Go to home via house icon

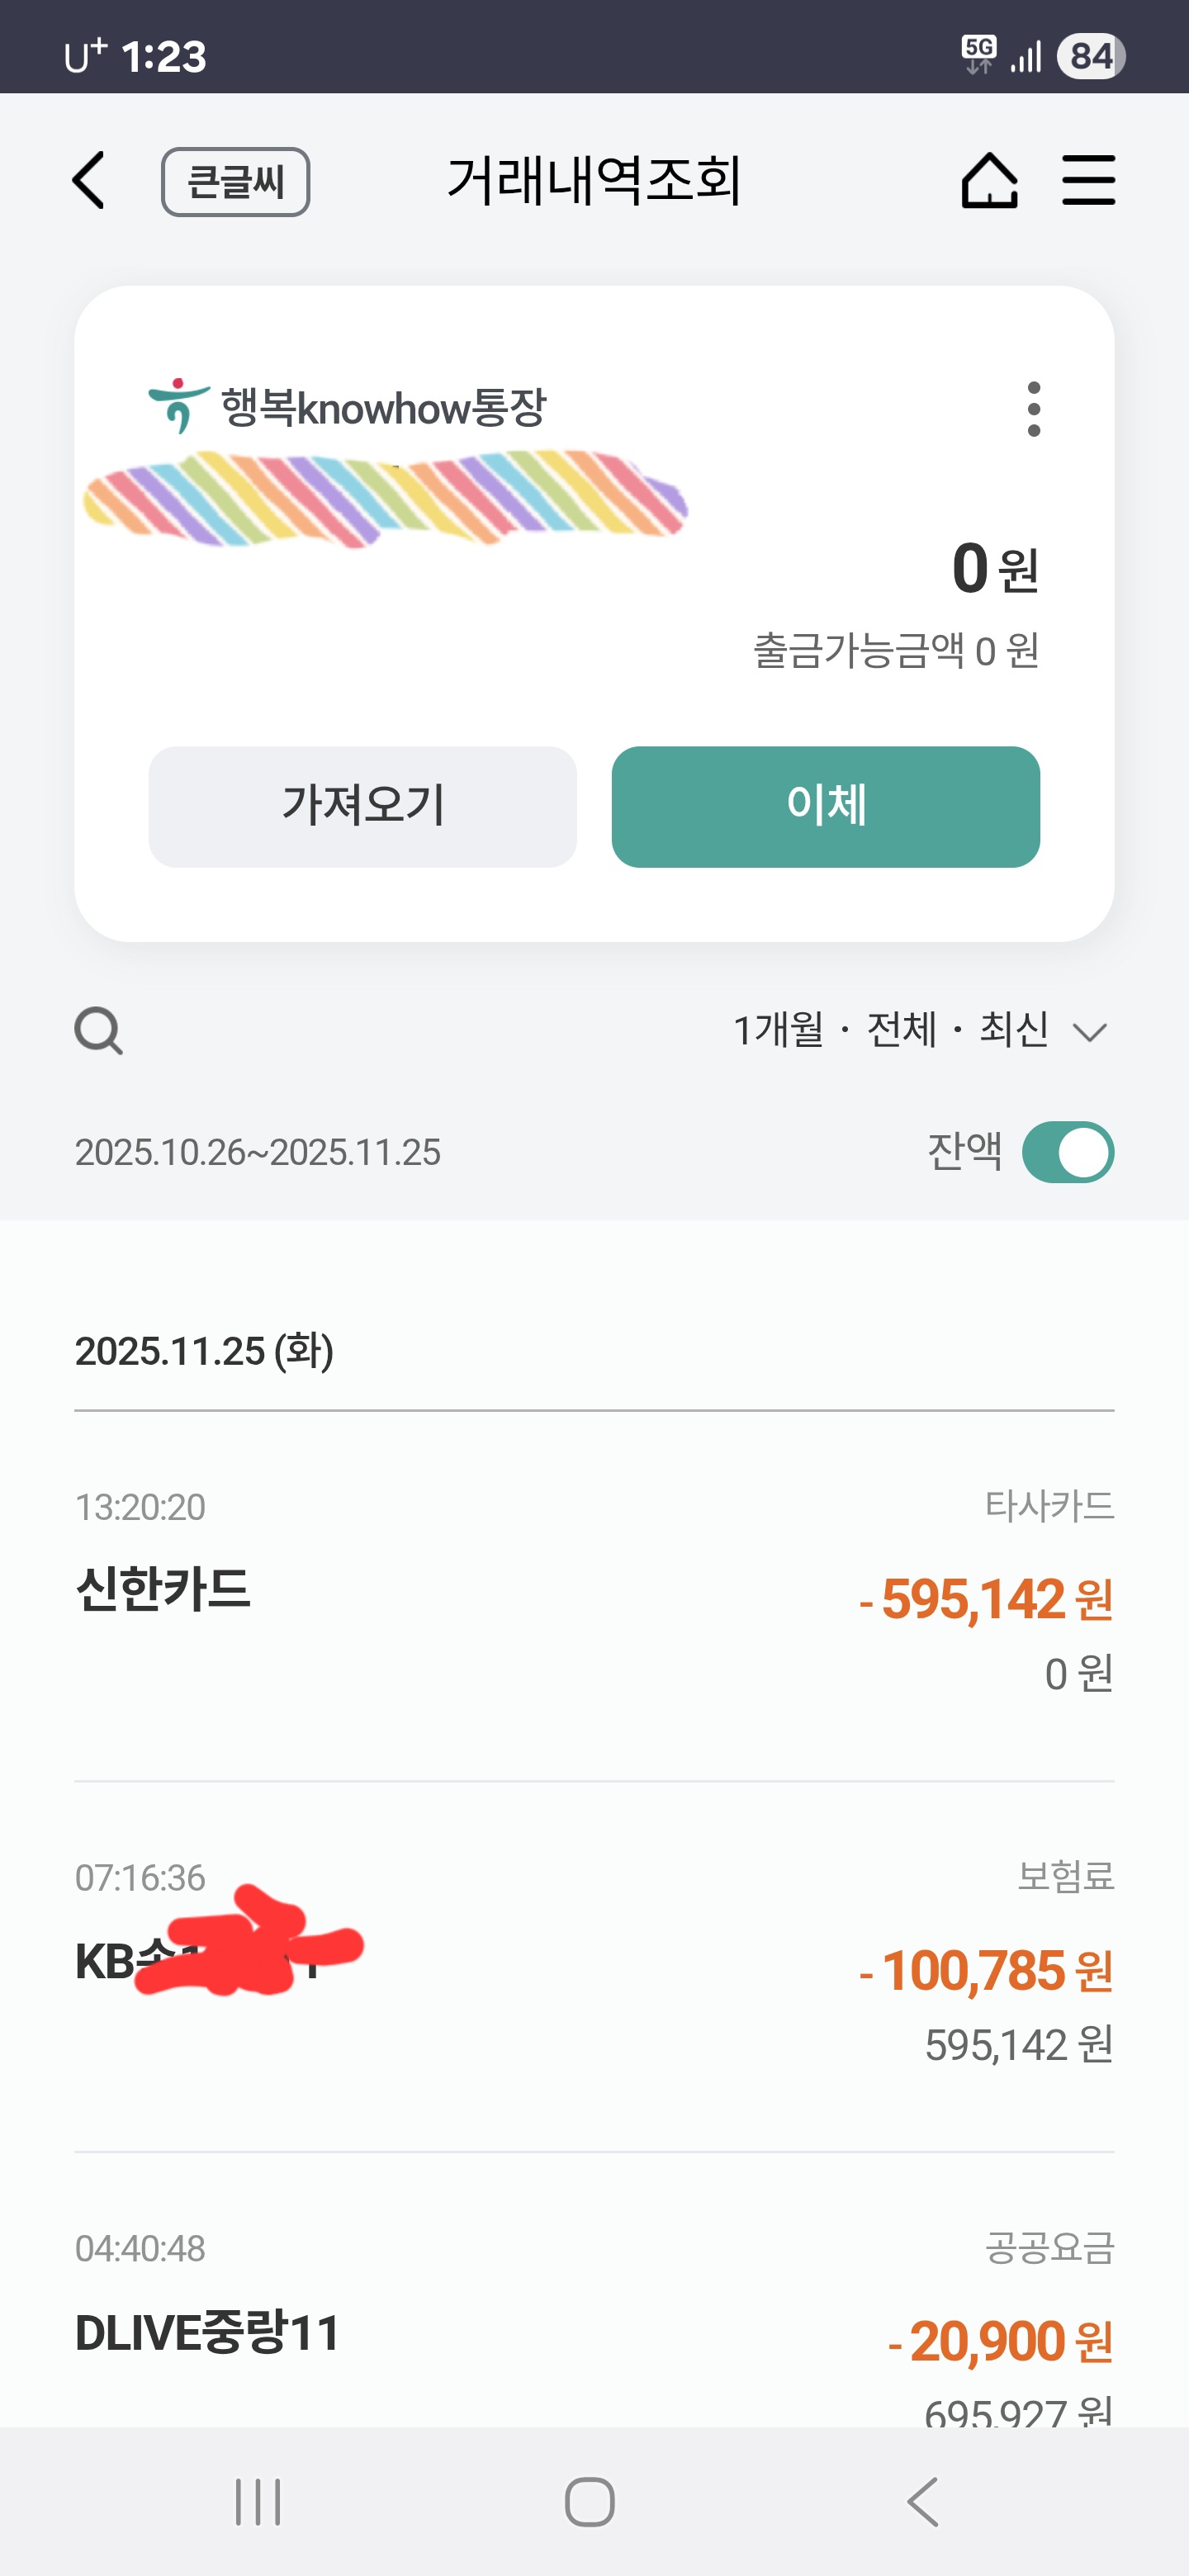pyautogui.click(x=989, y=181)
